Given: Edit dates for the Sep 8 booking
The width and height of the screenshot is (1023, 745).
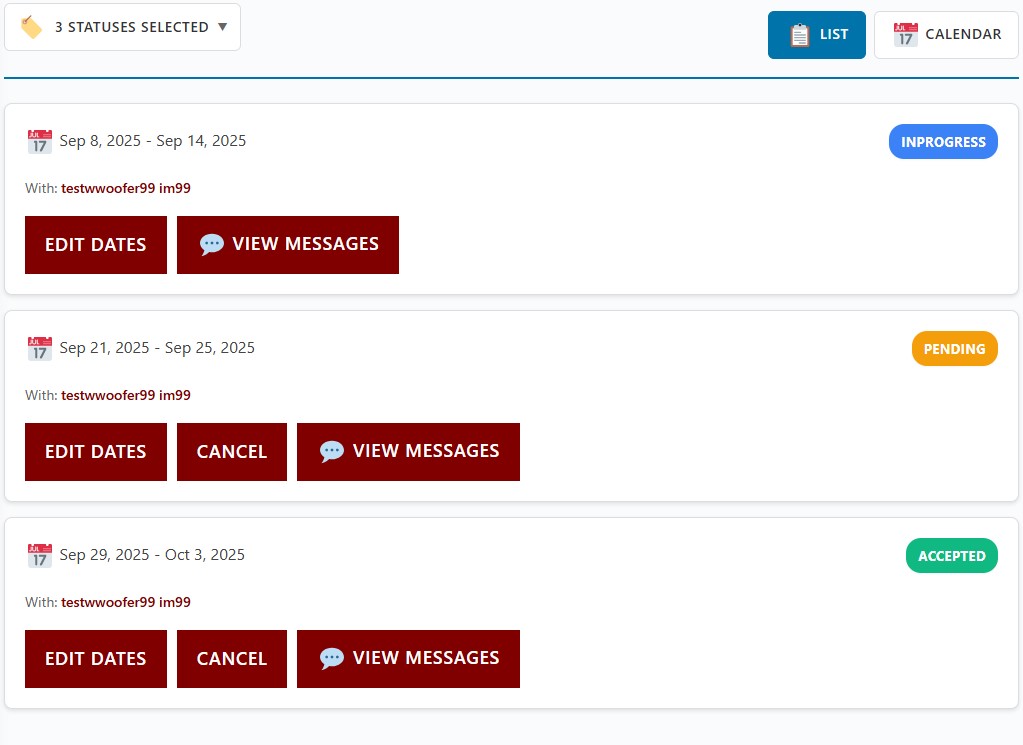Looking at the screenshot, I should click(96, 245).
